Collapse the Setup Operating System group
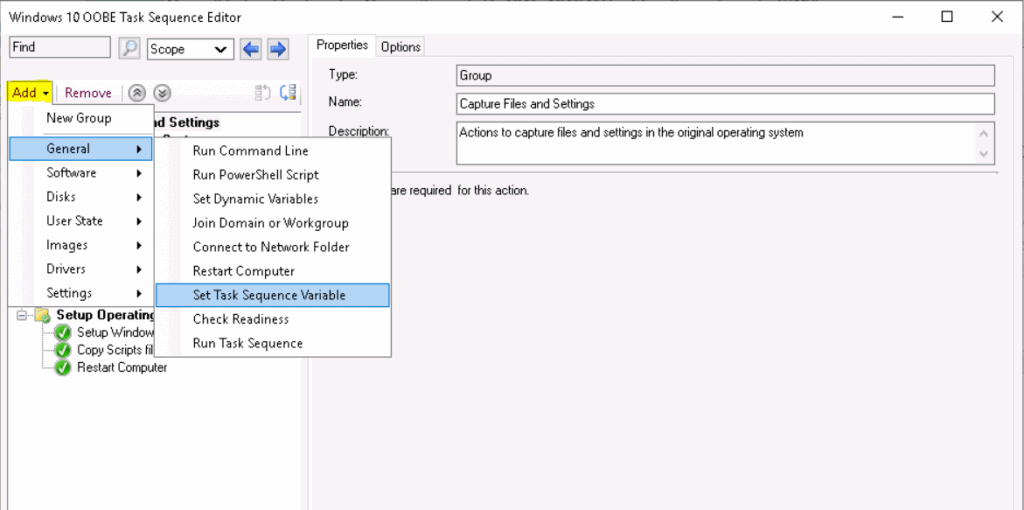The height and width of the screenshot is (510, 1024). (x=22, y=316)
